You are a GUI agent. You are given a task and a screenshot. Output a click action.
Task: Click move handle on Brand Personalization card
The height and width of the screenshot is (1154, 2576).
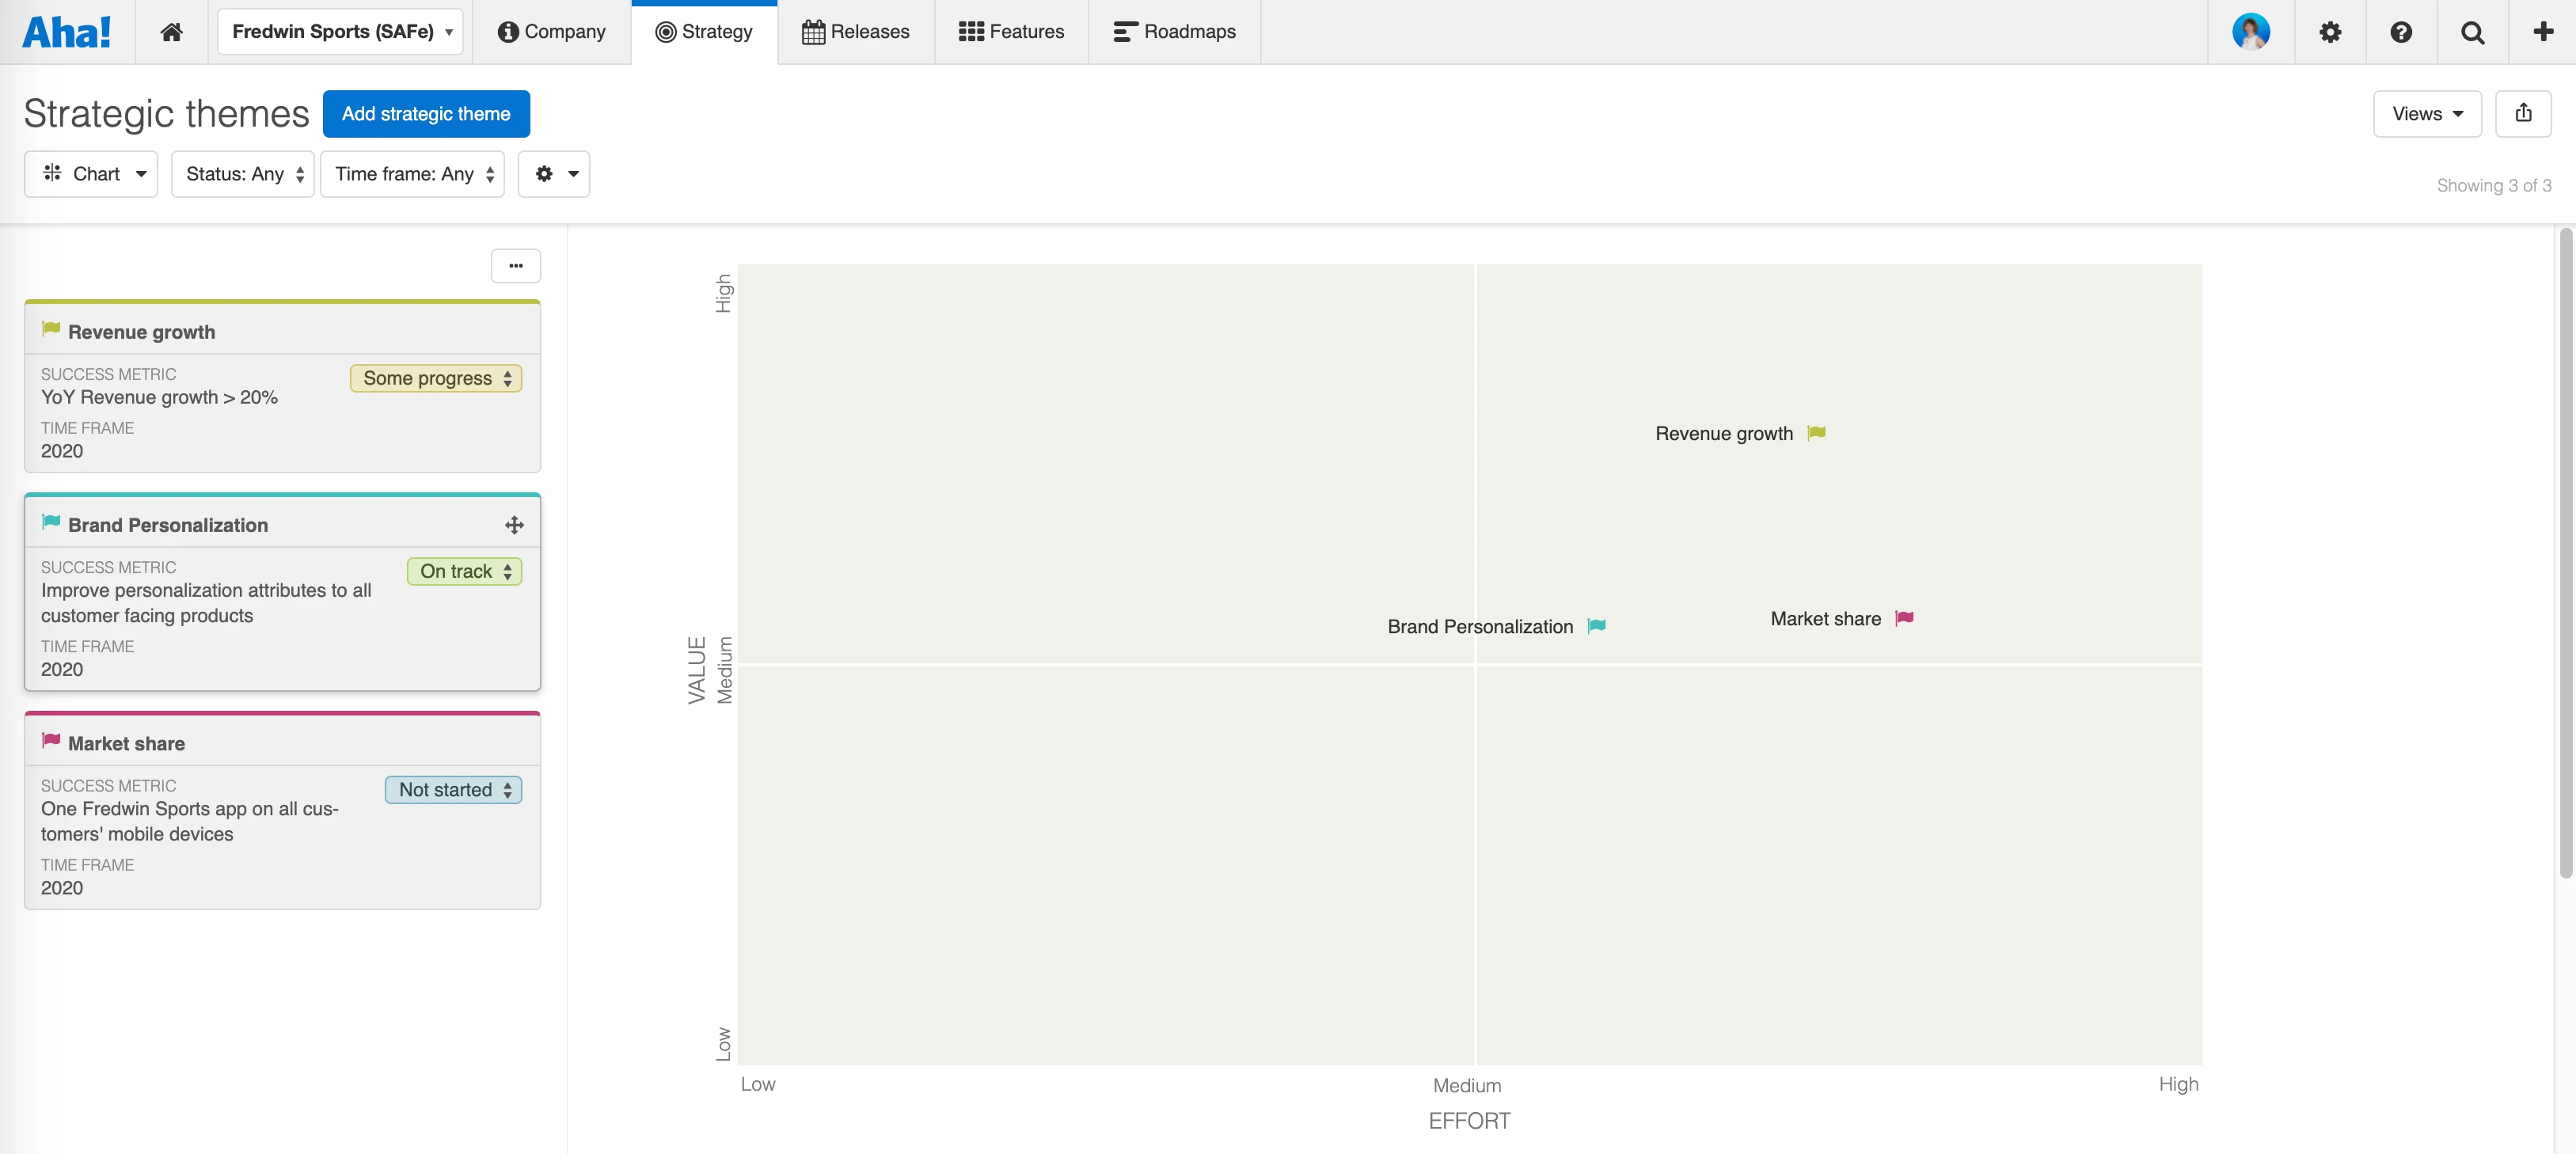(x=514, y=525)
